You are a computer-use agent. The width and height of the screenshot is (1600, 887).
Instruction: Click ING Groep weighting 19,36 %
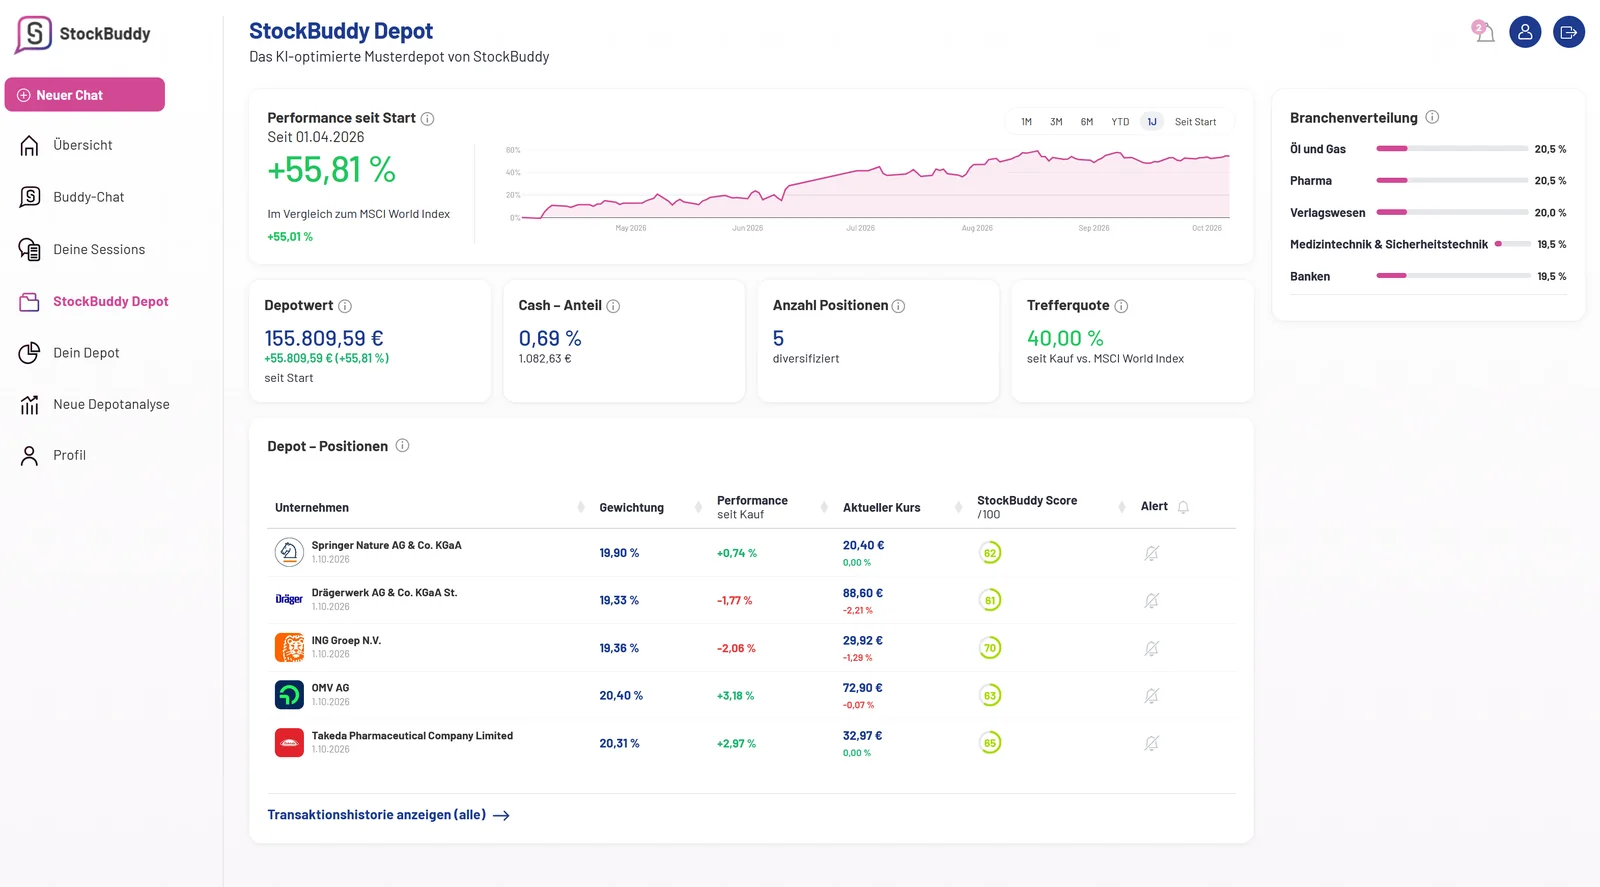click(x=619, y=648)
